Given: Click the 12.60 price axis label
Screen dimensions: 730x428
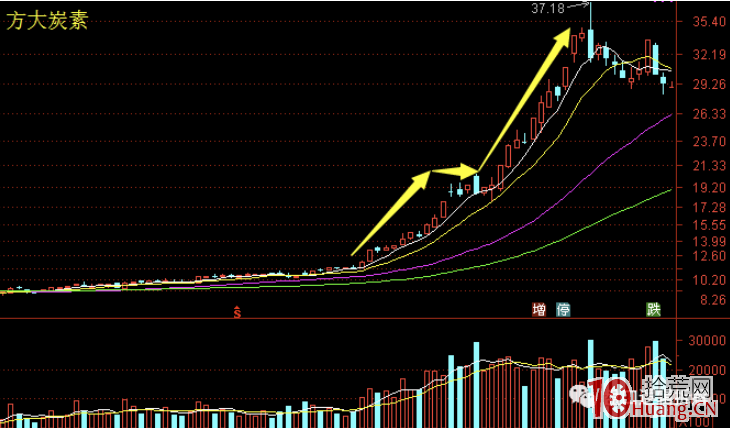Looking at the screenshot, I should point(709,256).
